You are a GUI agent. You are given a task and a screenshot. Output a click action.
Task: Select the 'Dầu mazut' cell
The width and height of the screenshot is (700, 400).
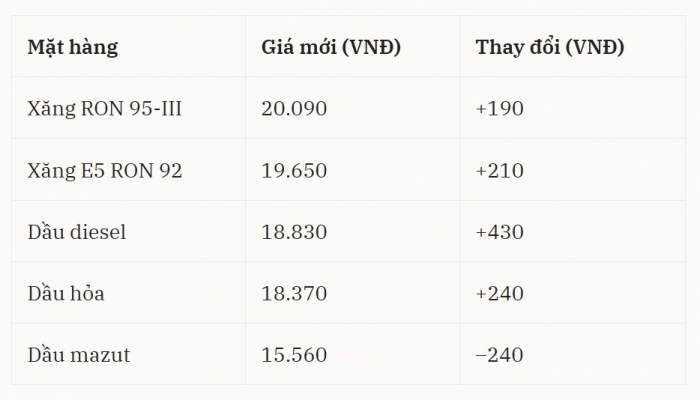(x=79, y=355)
